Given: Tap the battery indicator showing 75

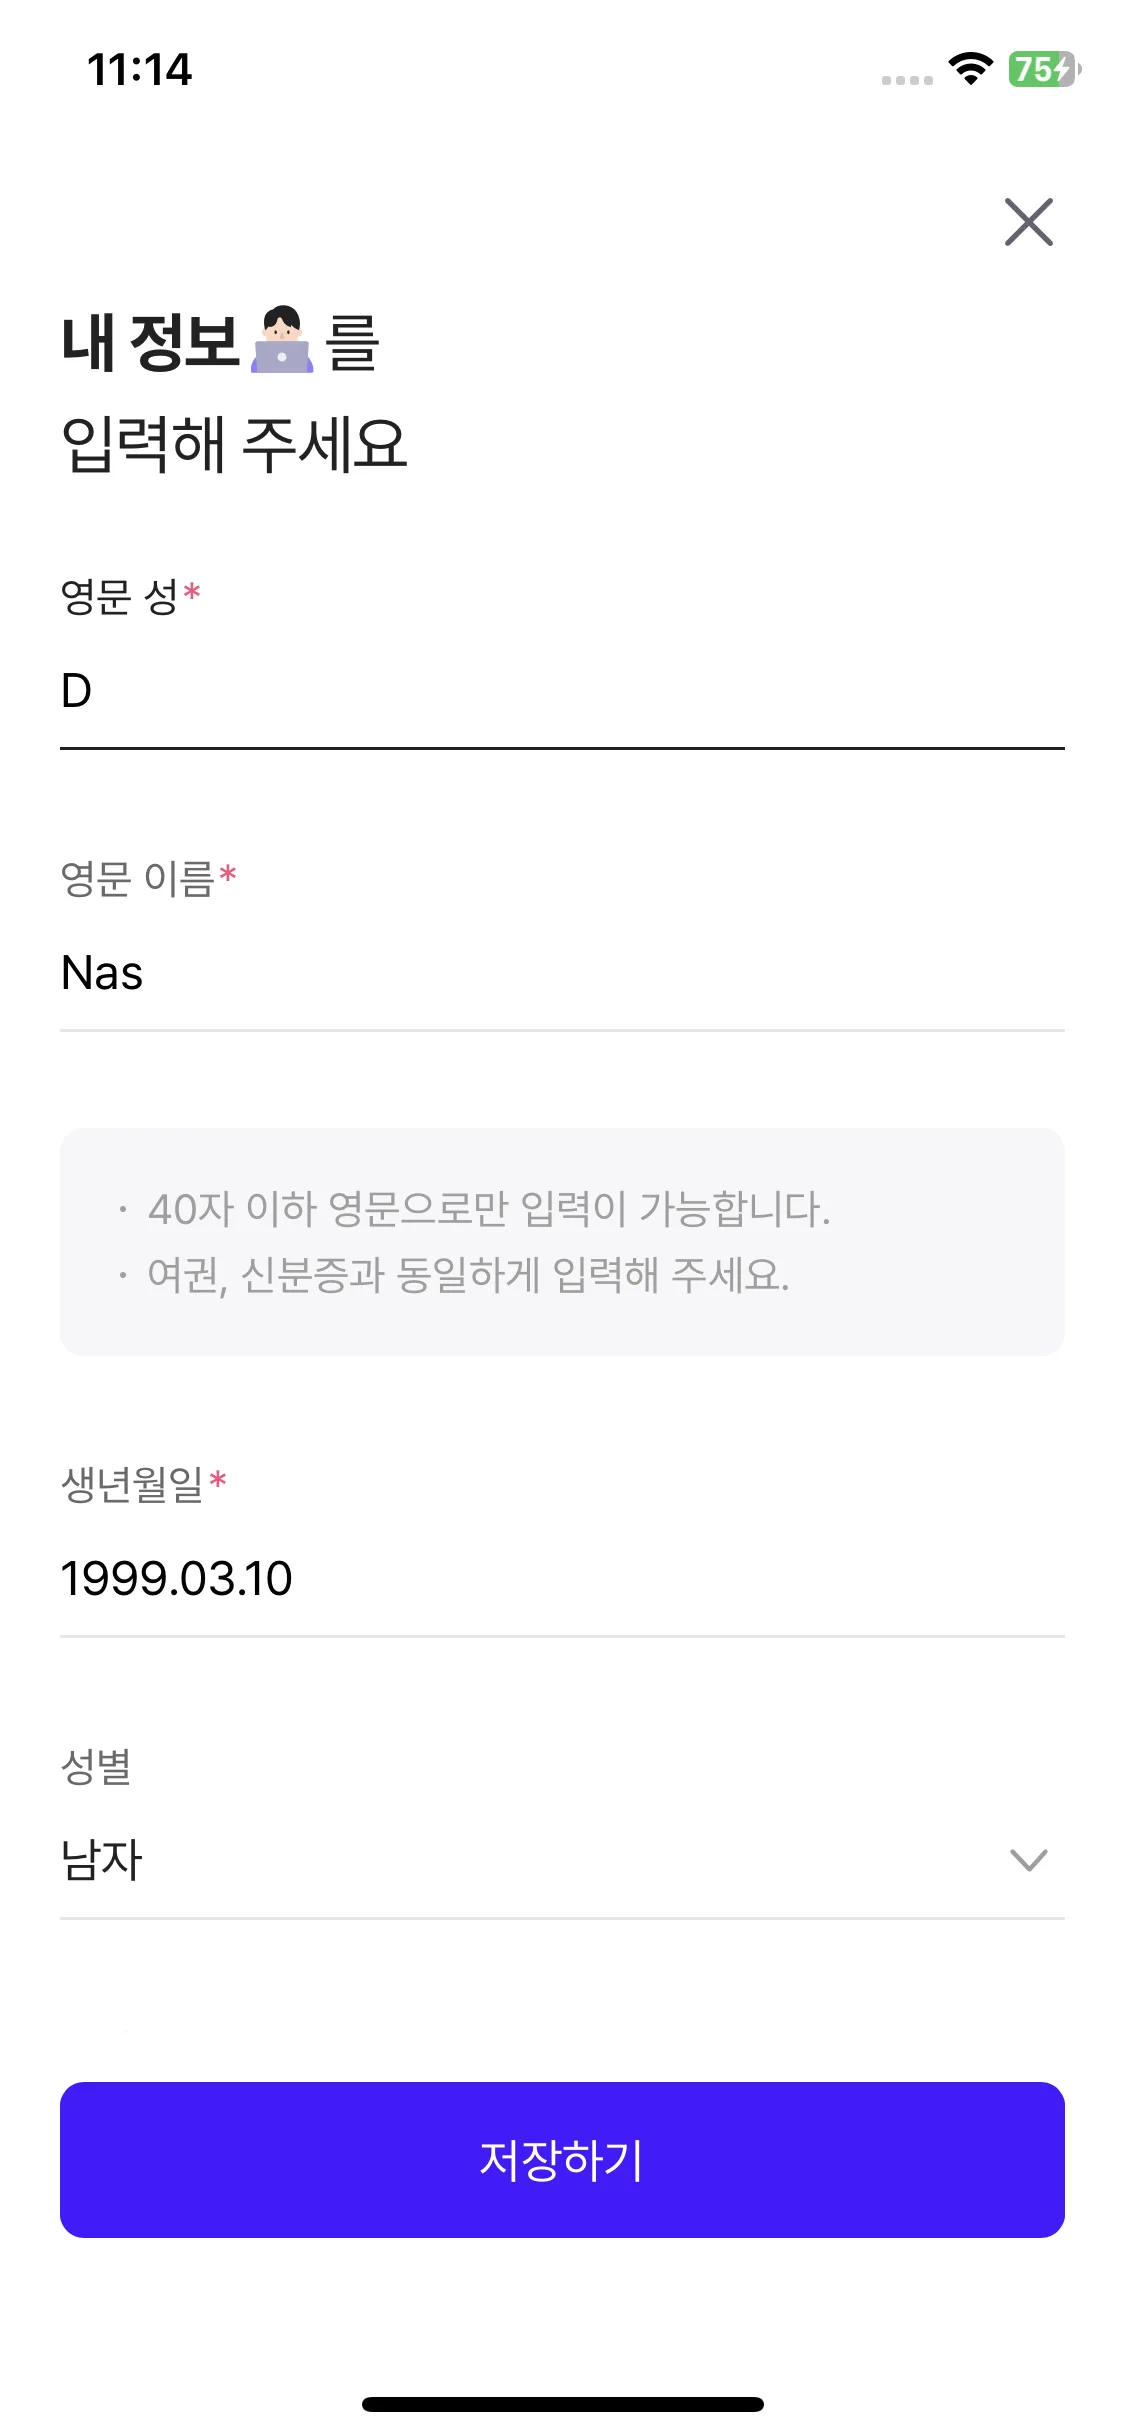Looking at the screenshot, I should click(1043, 69).
